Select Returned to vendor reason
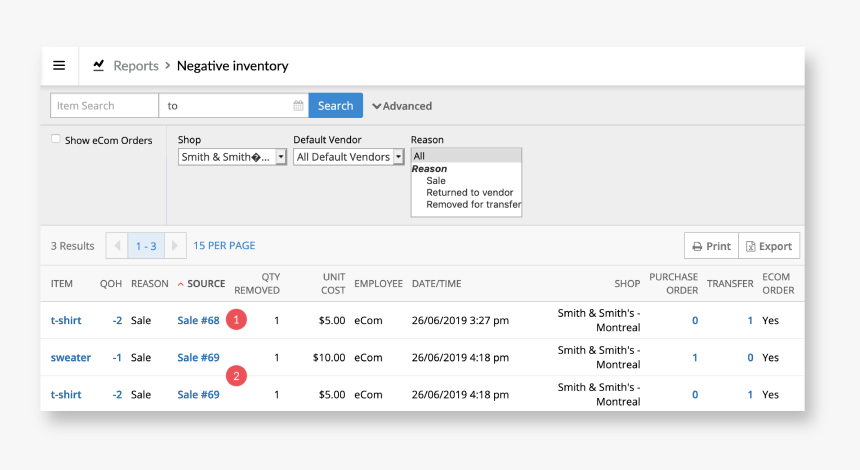 [x=469, y=192]
